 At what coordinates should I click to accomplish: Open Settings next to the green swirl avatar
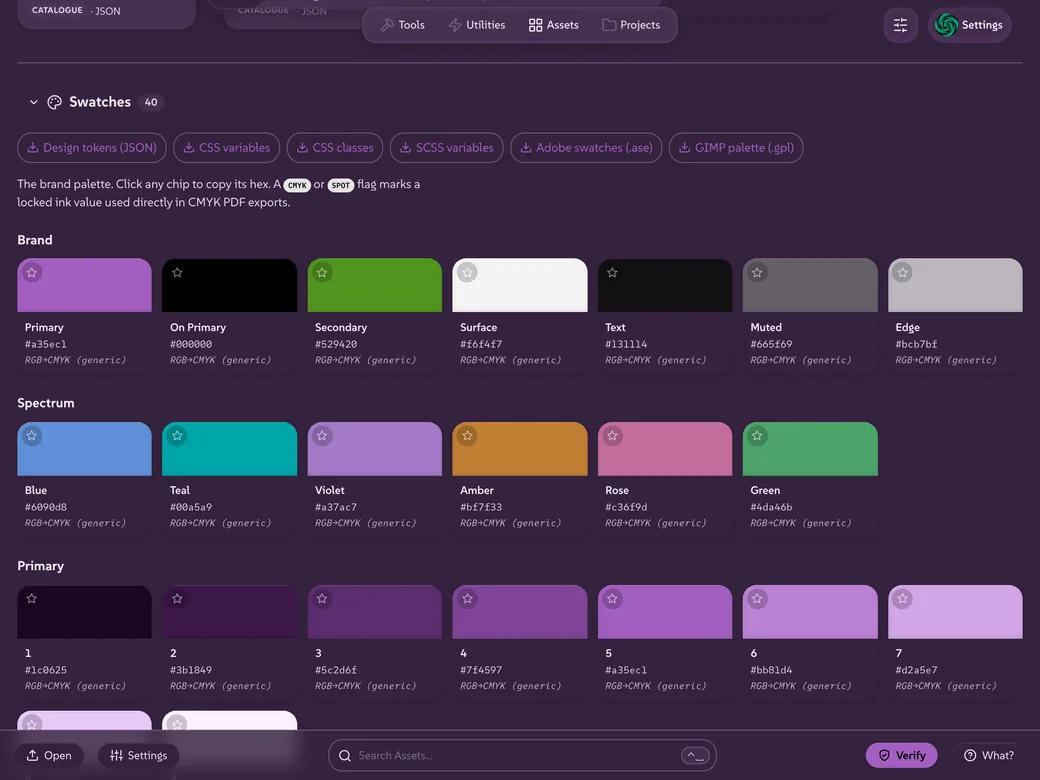969,25
